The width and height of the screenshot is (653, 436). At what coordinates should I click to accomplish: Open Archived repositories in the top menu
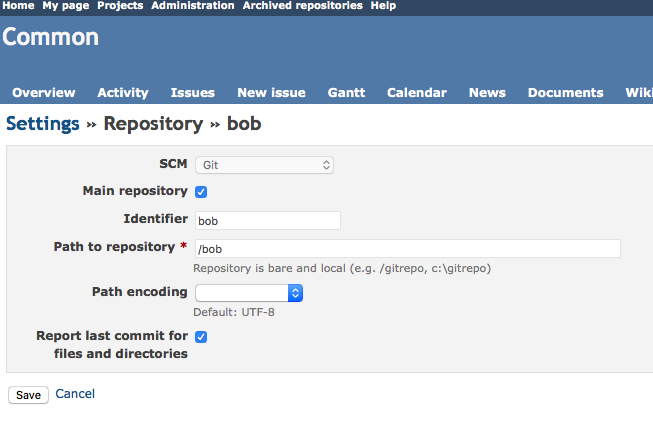pos(303,6)
